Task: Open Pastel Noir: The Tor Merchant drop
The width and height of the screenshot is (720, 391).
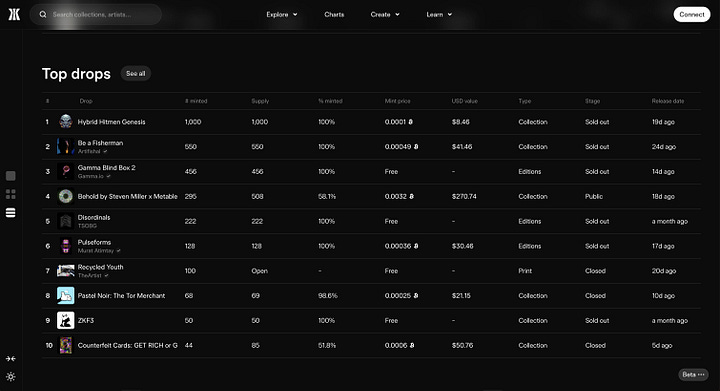Action: (x=121, y=296)
